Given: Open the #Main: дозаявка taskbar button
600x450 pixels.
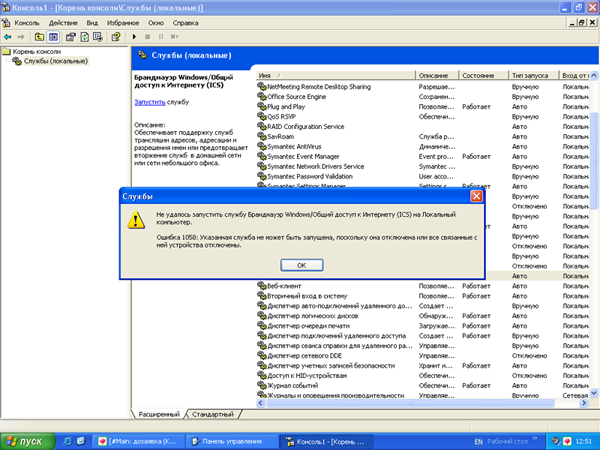Looking at the screenshot, I should [x=139, y=441].
